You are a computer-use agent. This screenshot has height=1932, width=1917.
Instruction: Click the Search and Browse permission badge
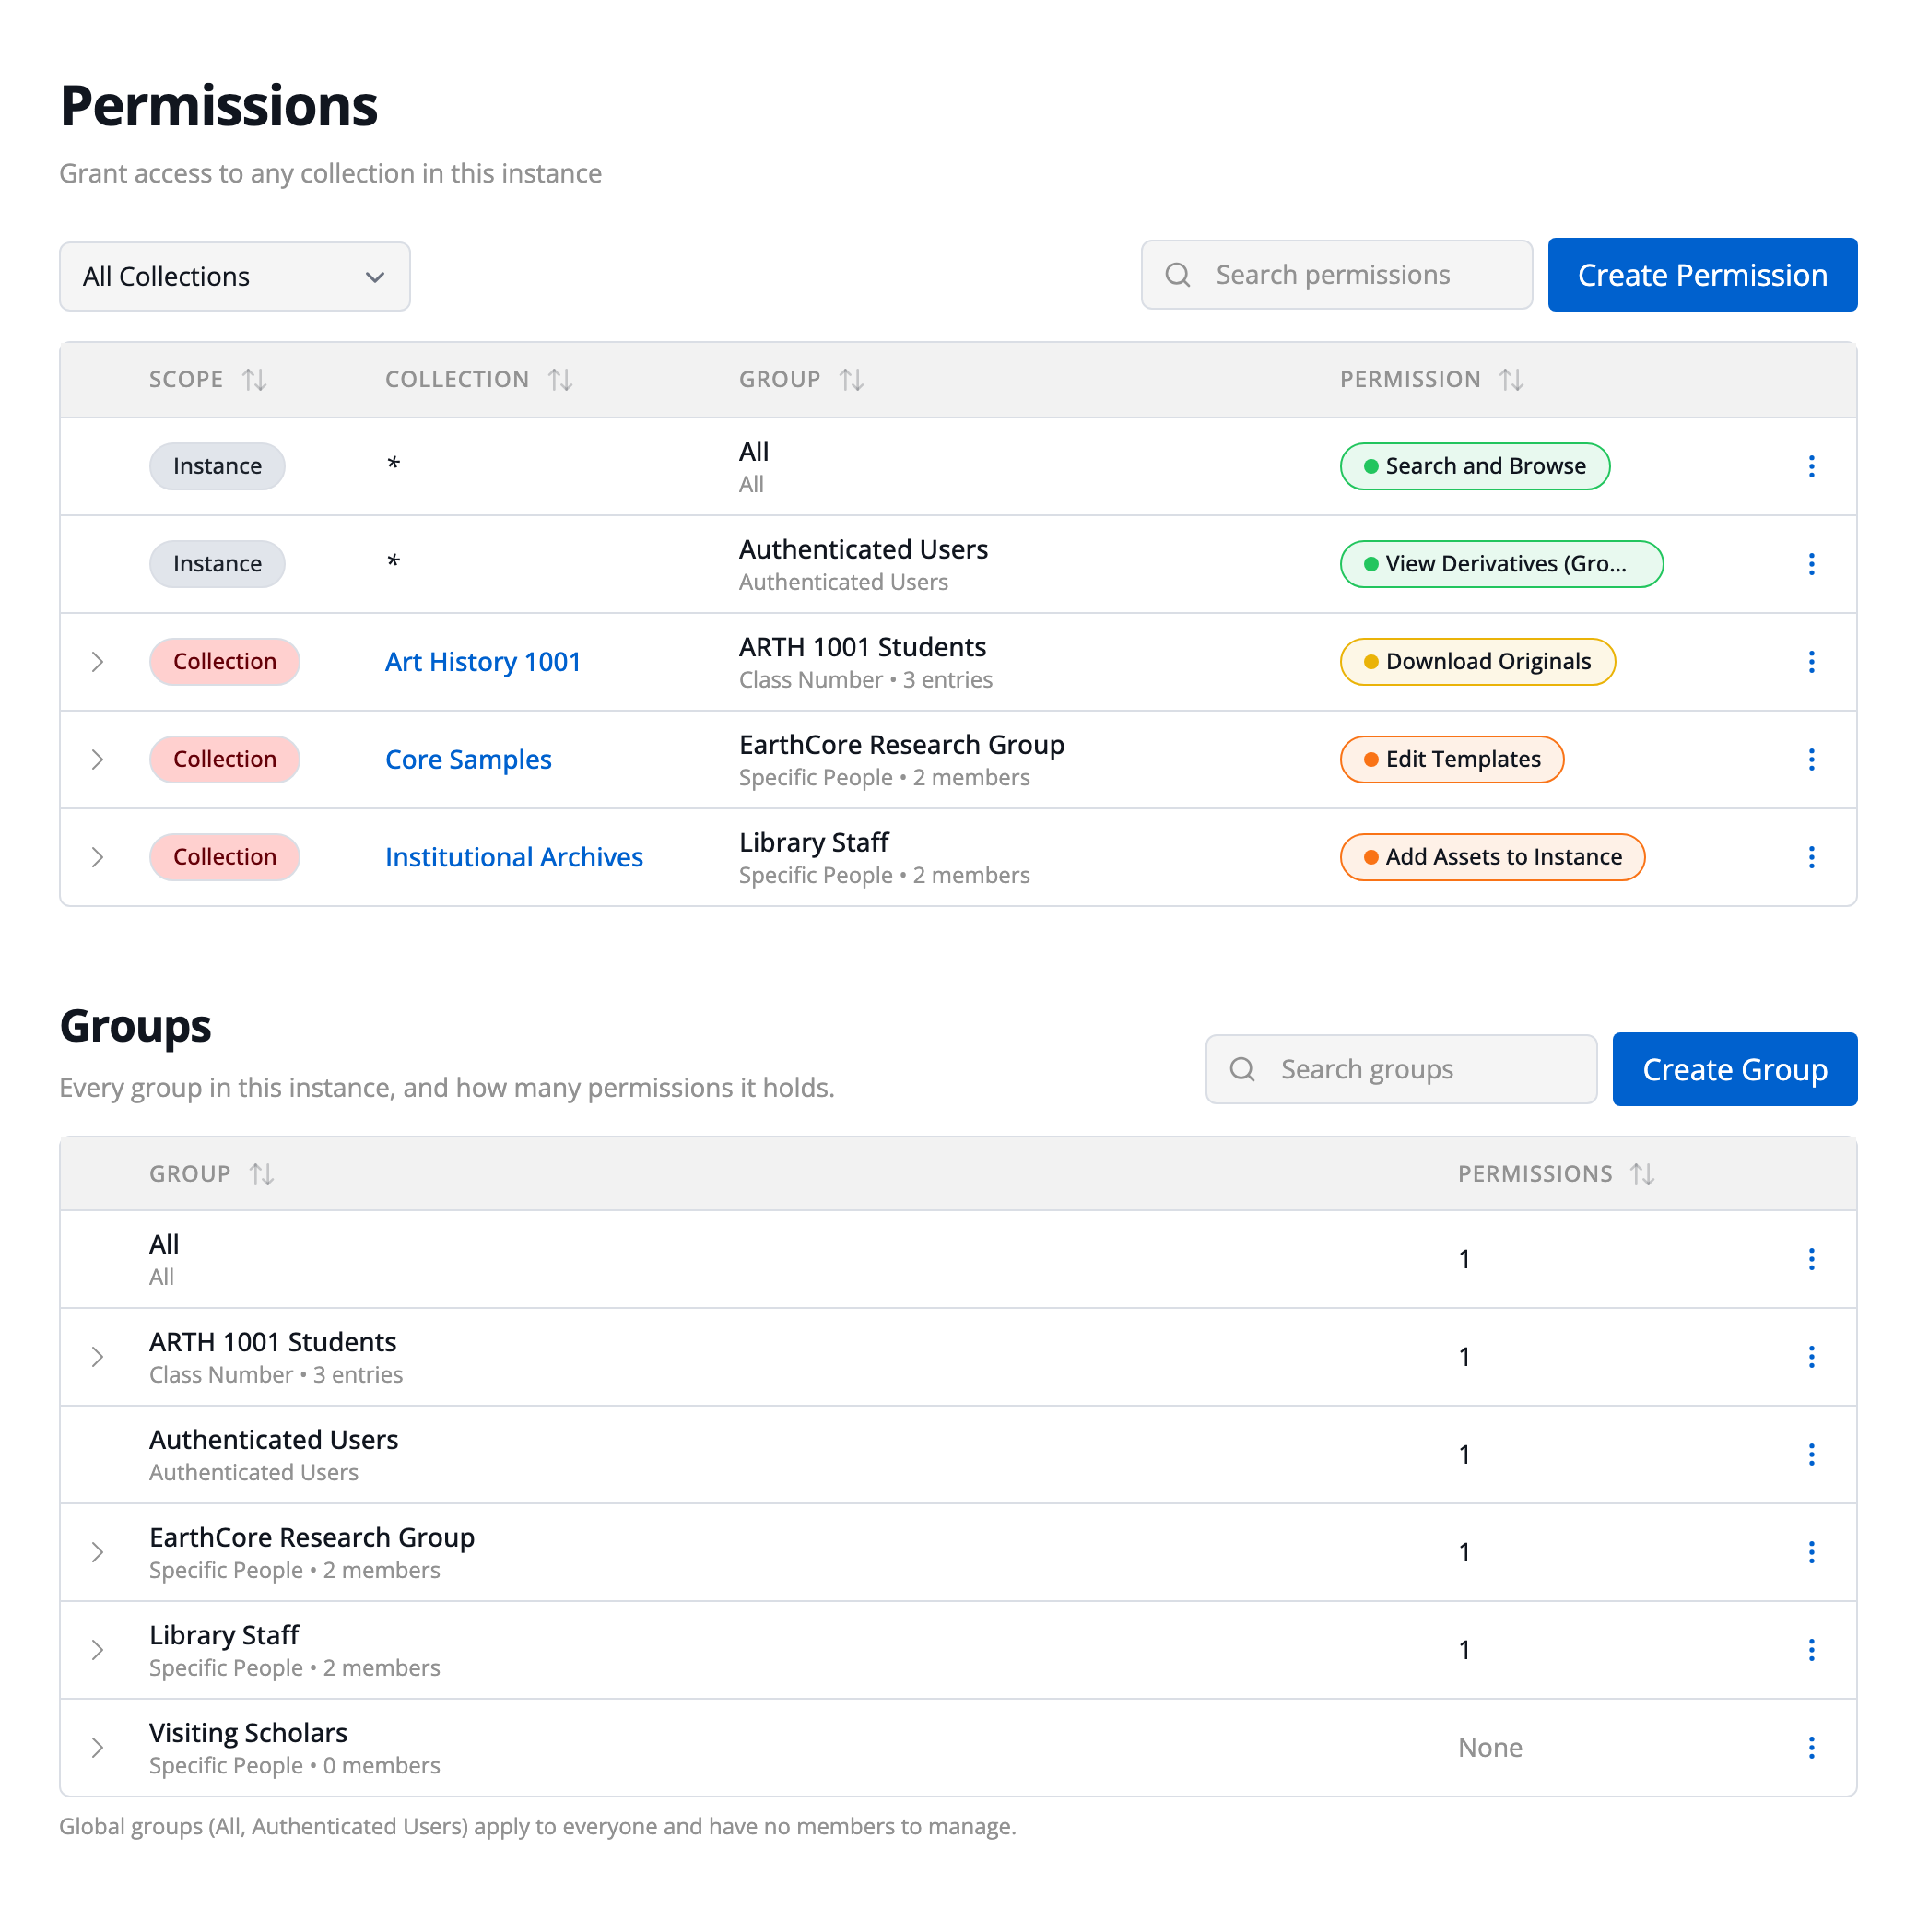(1475, 466)
